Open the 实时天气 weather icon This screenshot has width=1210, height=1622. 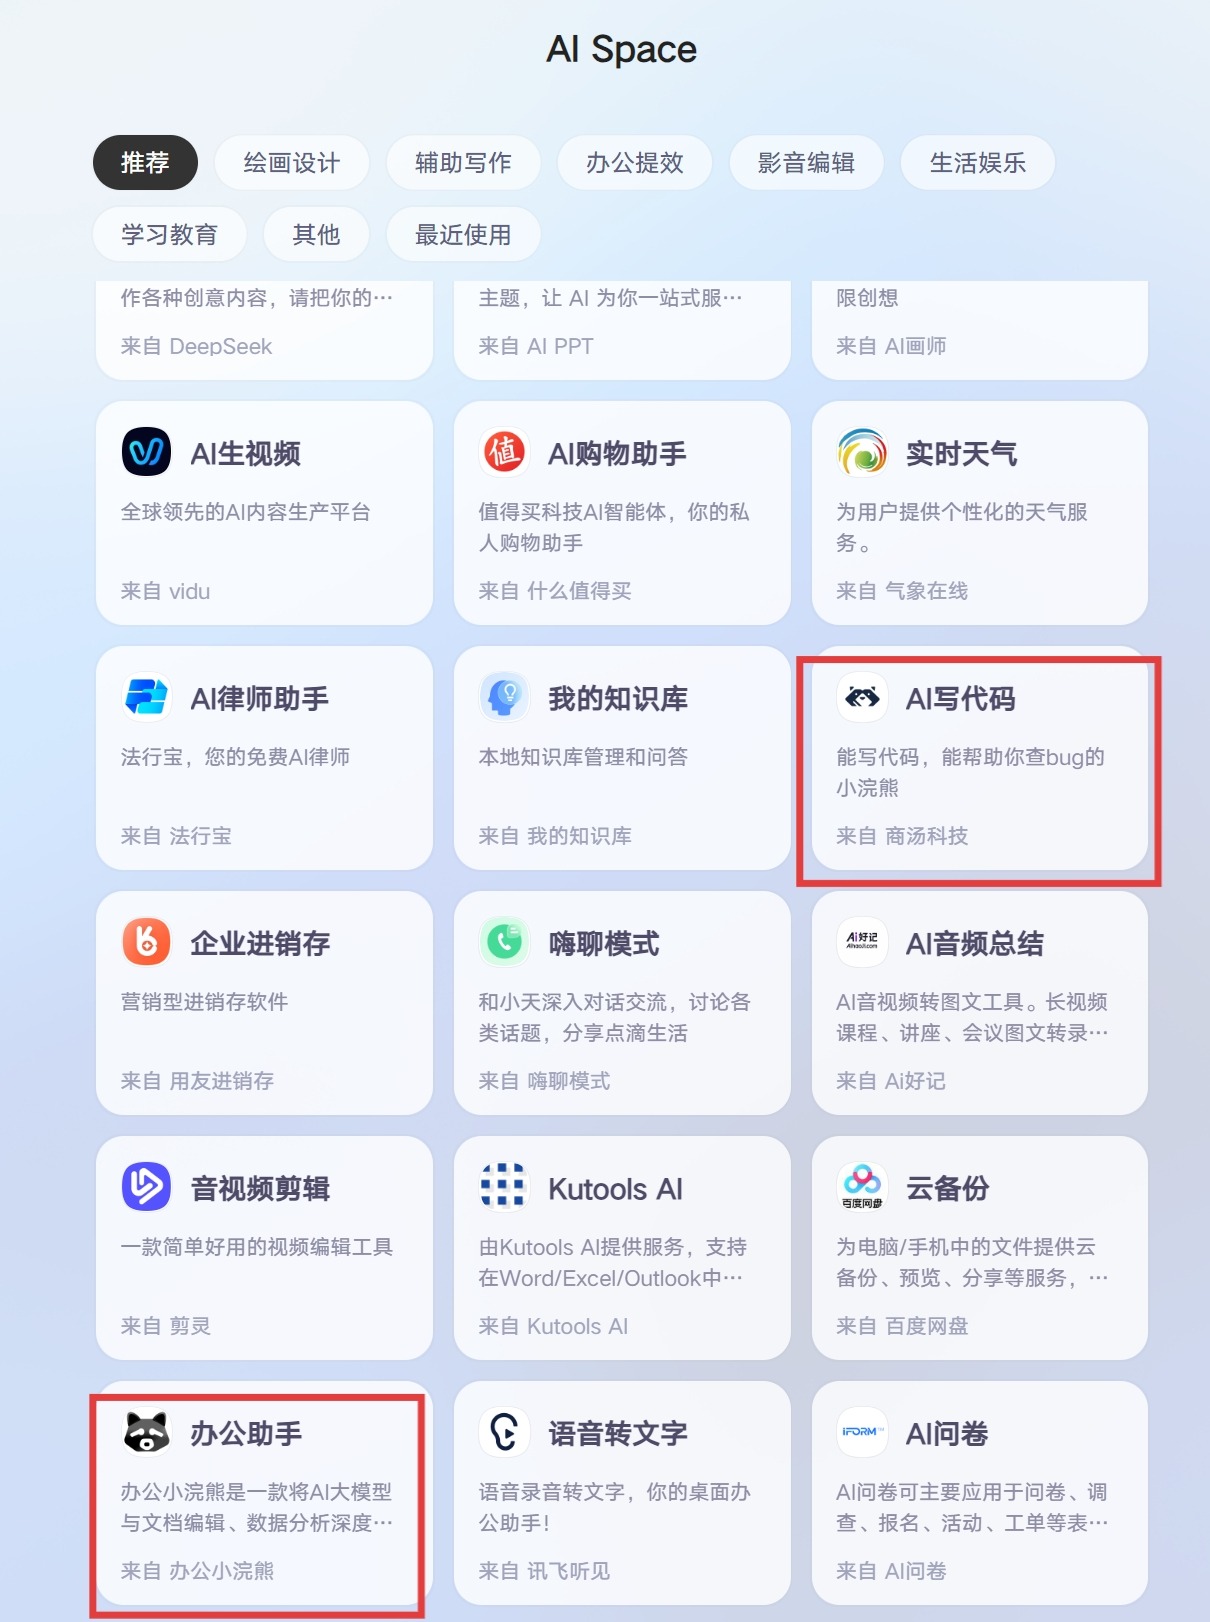click(862, 453)
